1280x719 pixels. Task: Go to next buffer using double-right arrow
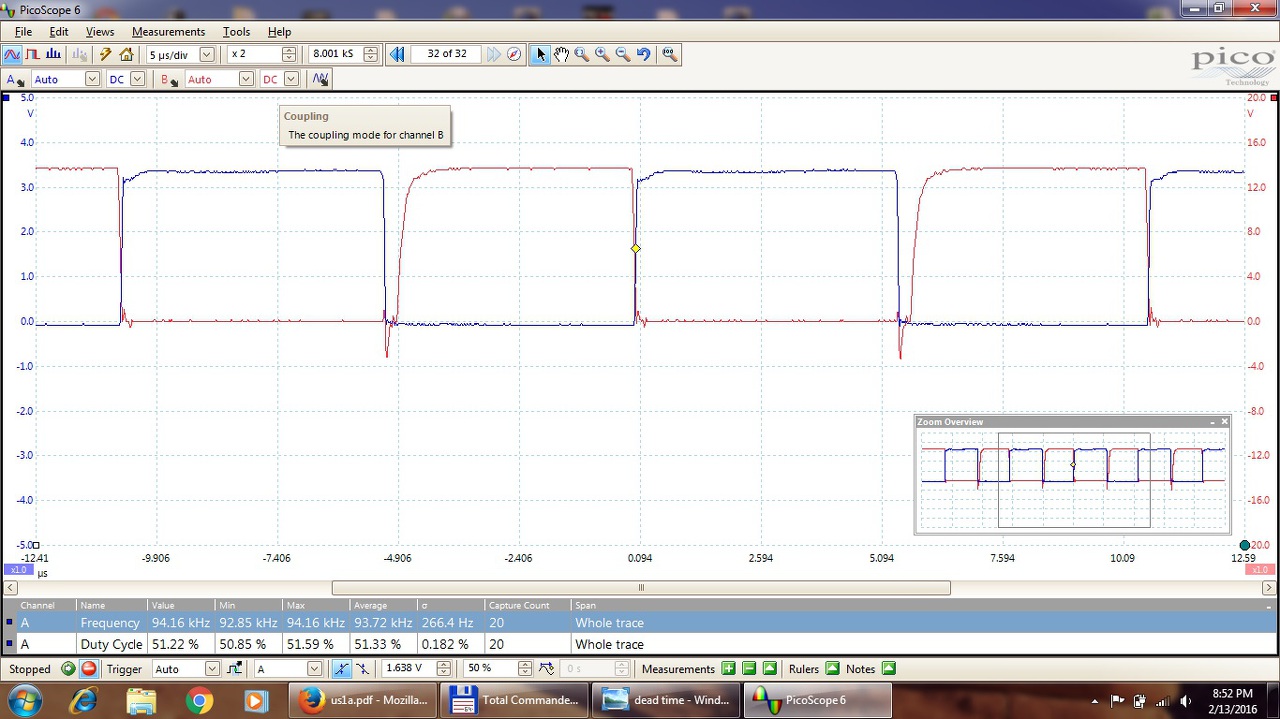coord(494,54)
